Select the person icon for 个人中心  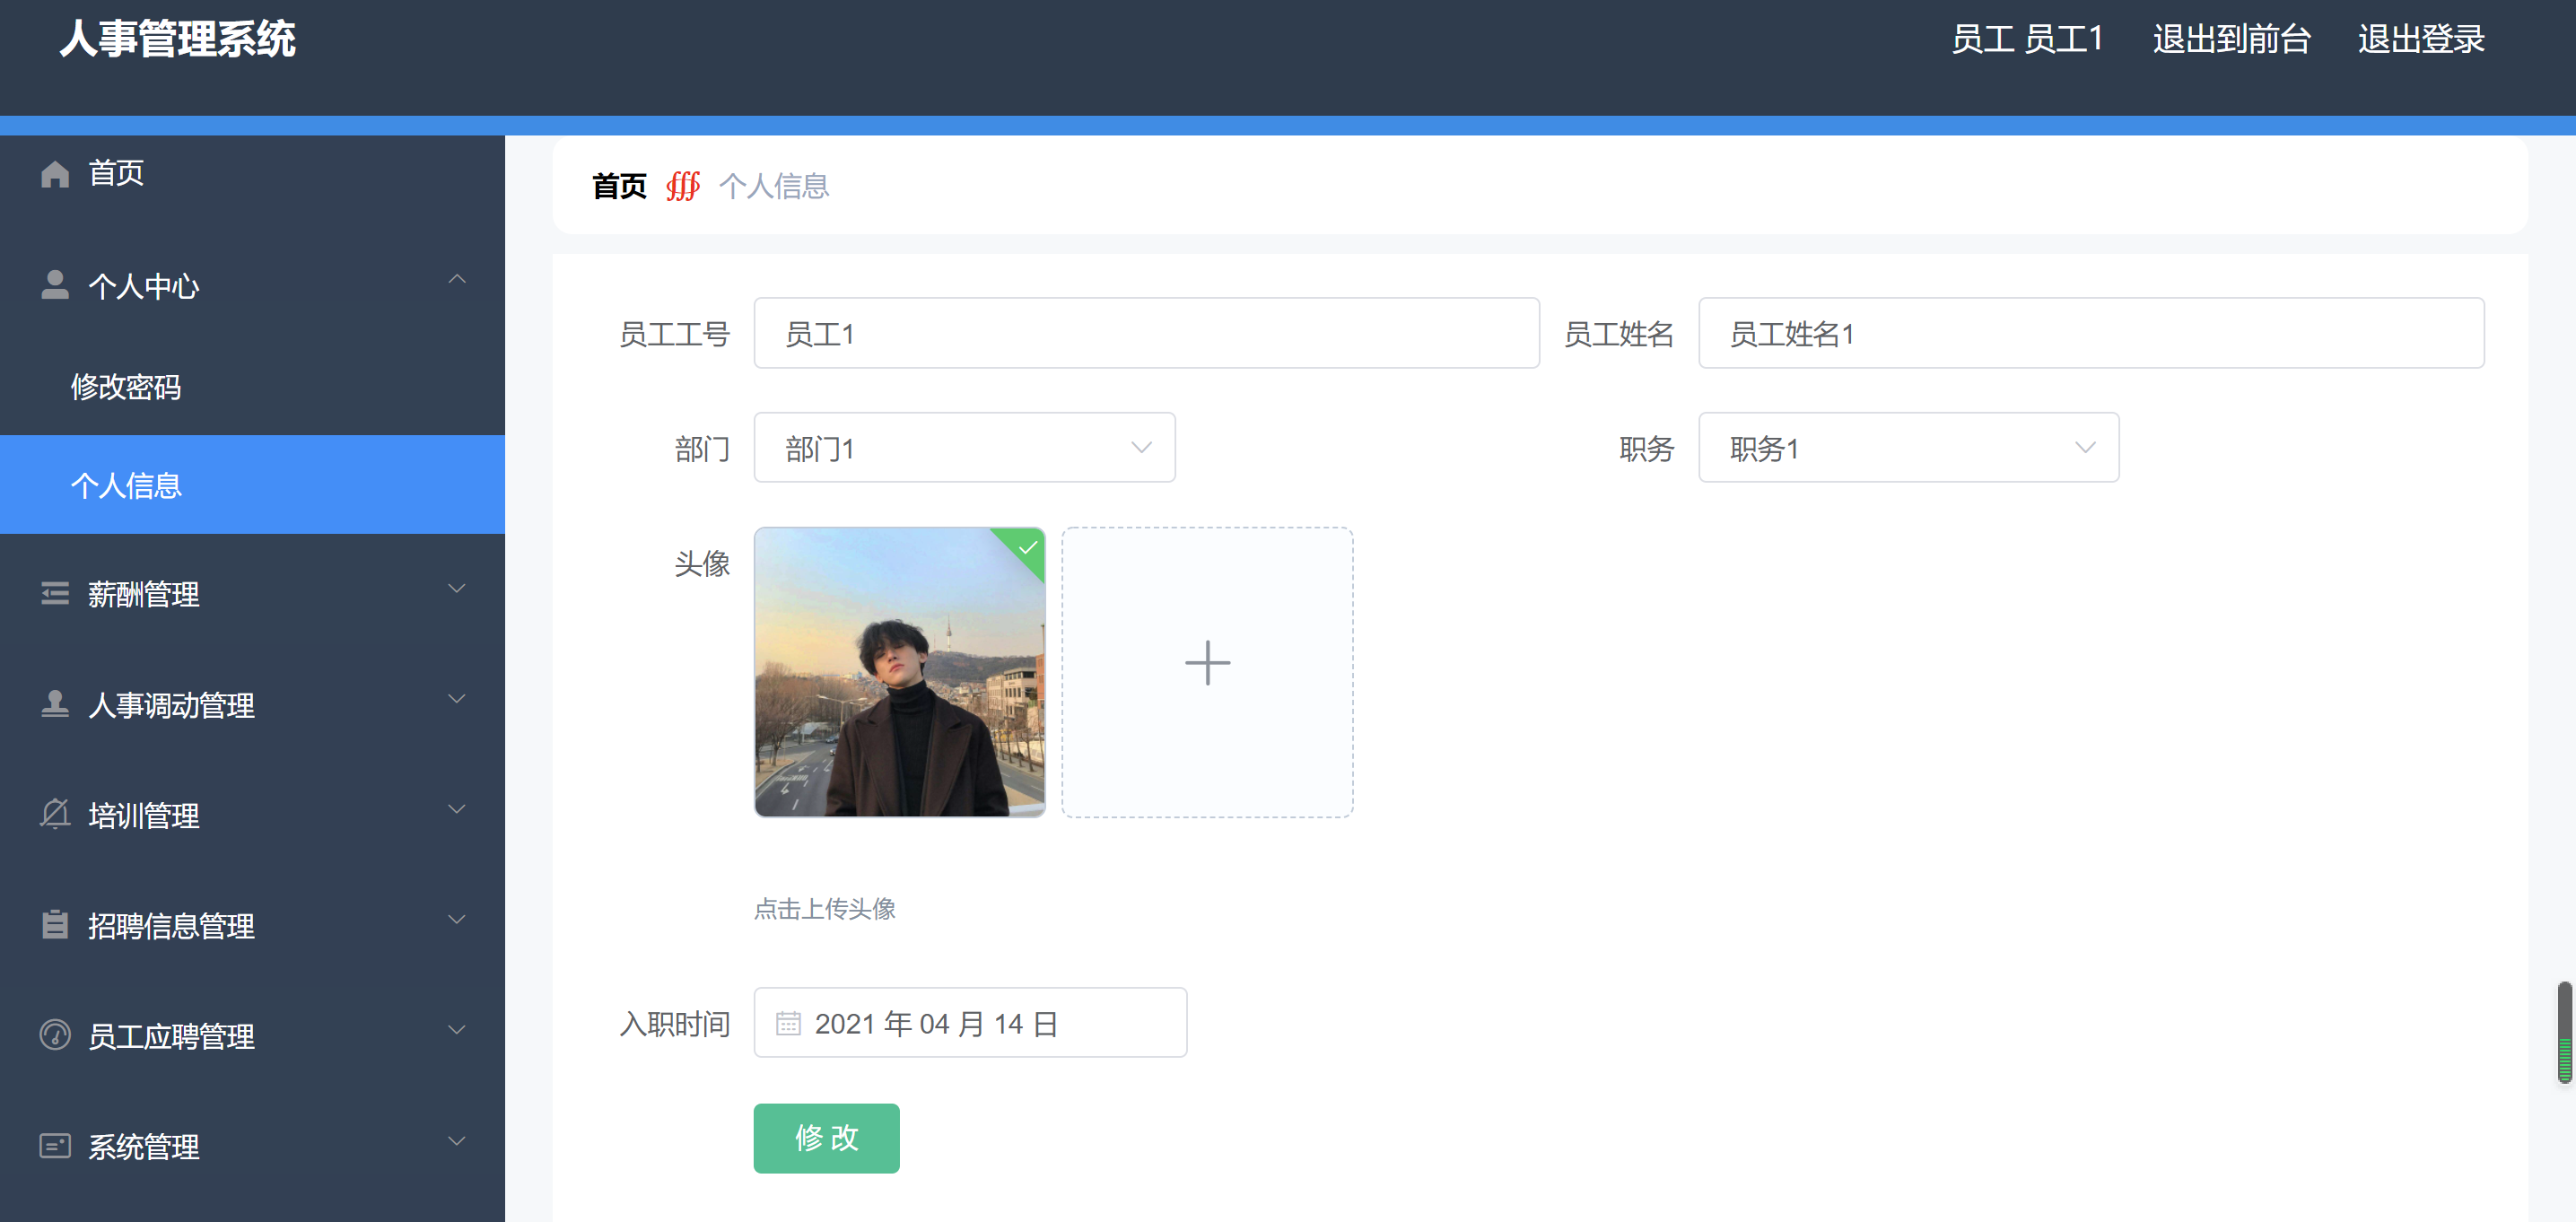point(55,283)
